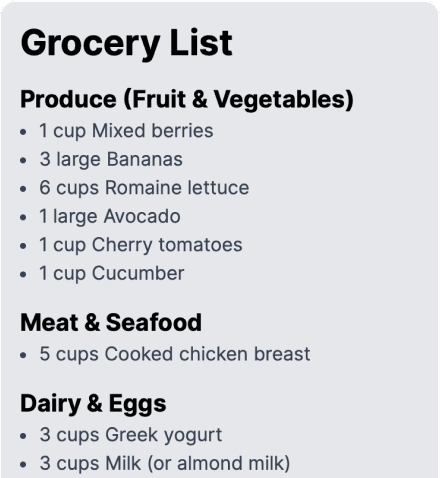Select the 1 cup Cucumber item

coord(112,273)
